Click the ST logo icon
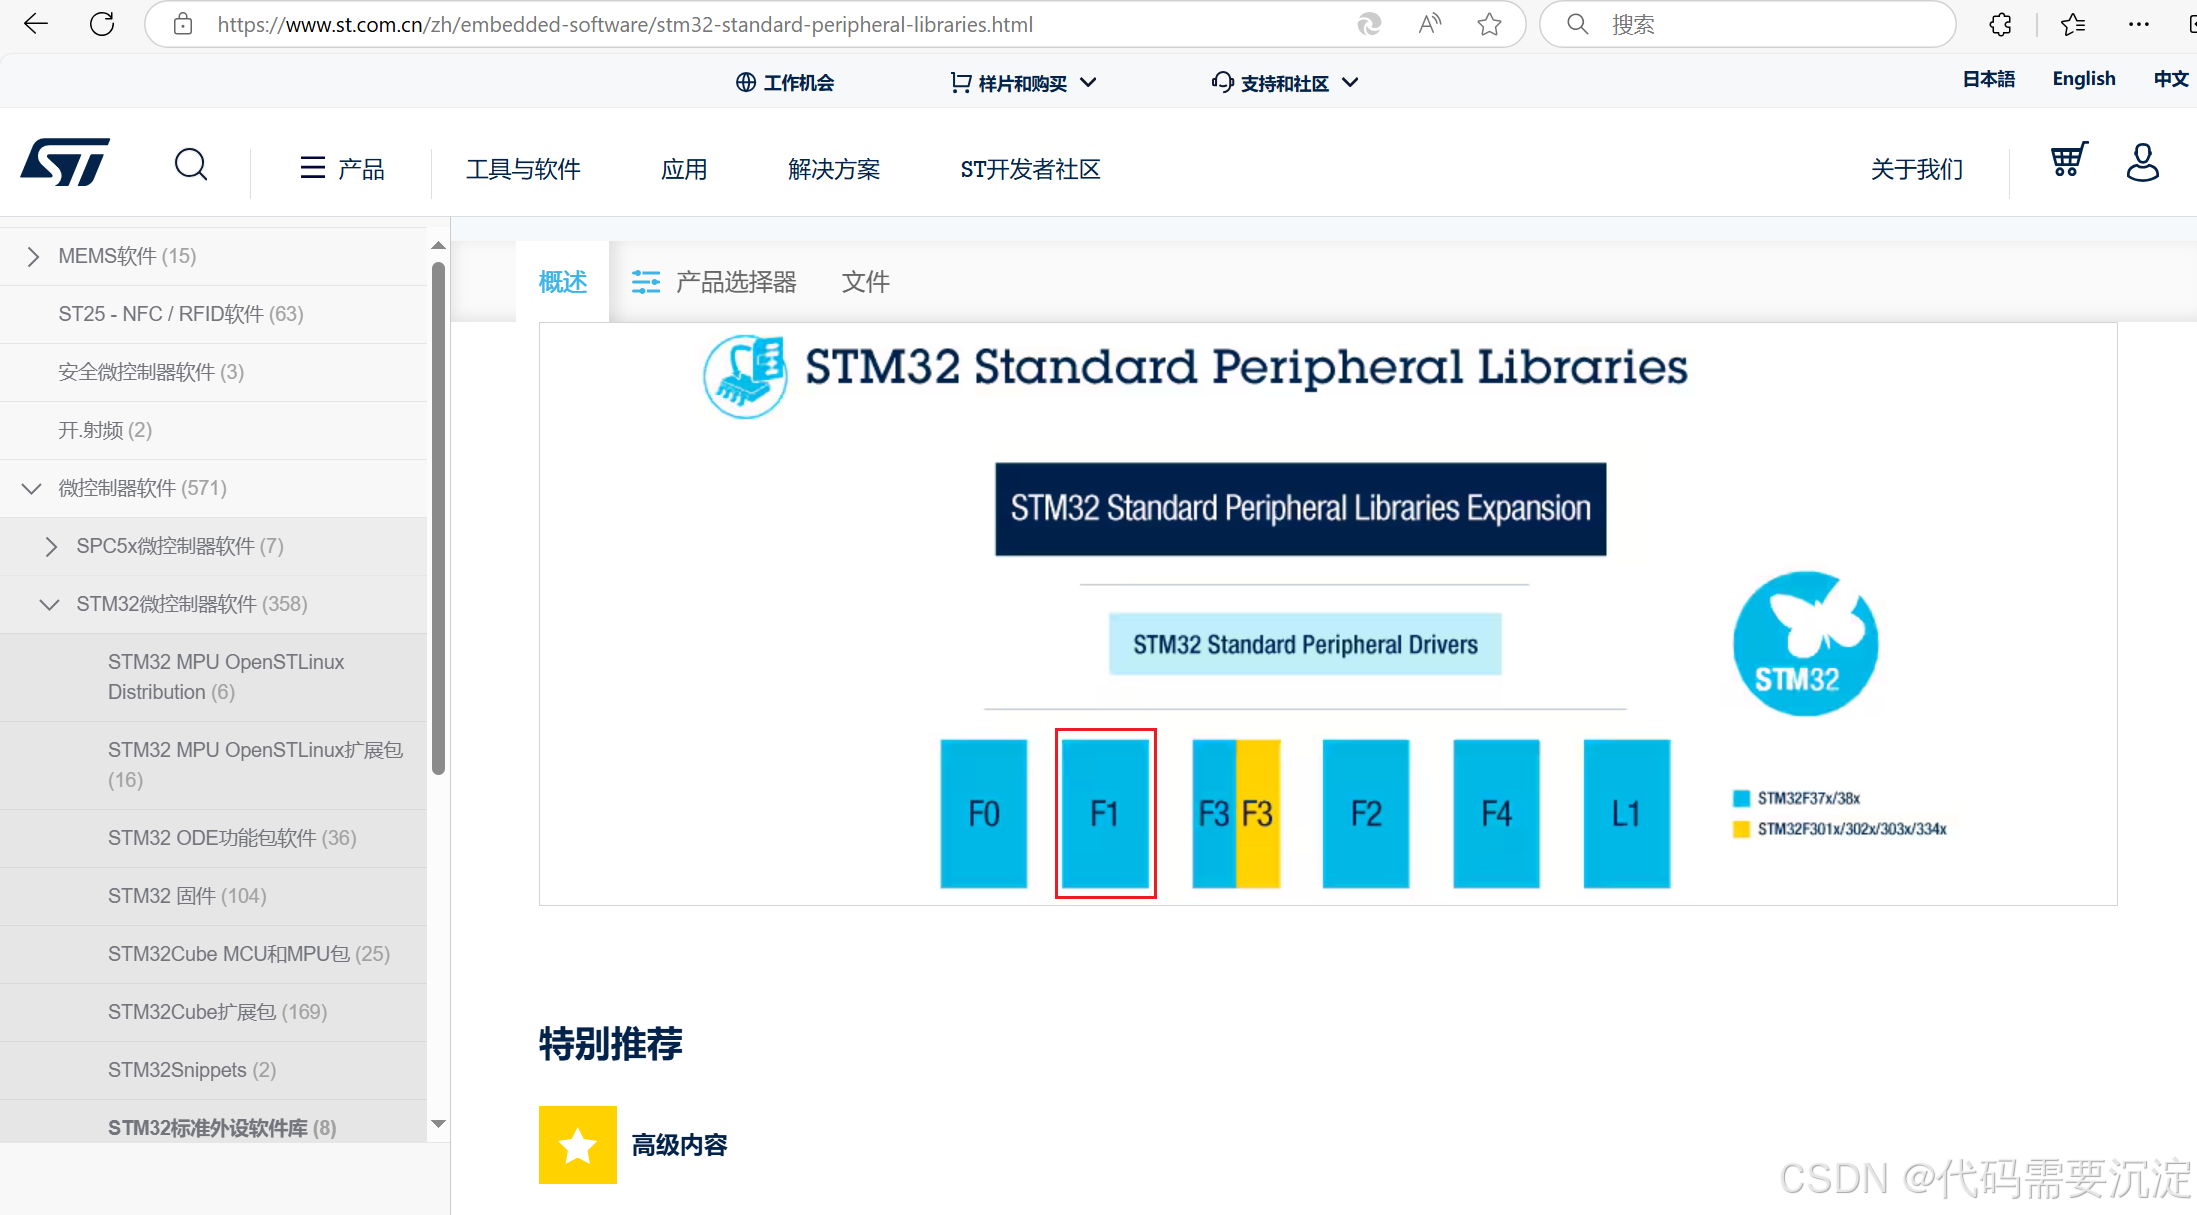This screenshot has height=1215, width=2197. [65, 163]
